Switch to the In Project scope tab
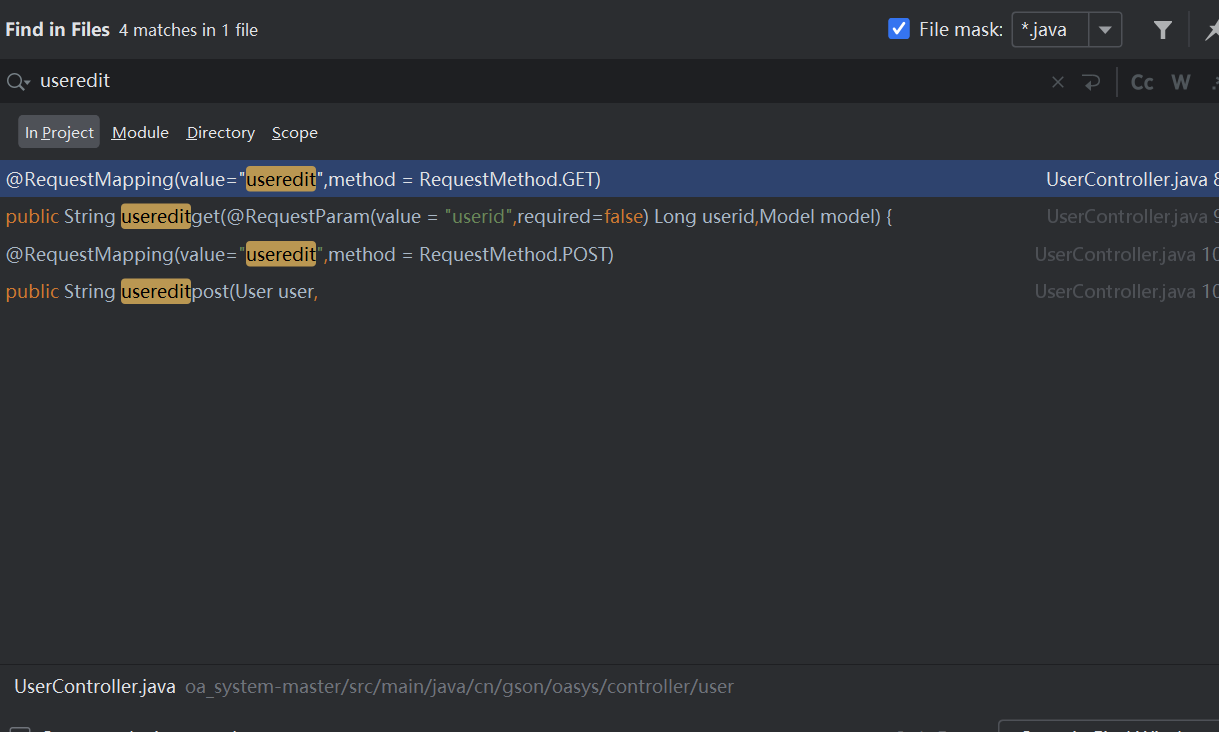This screenshot has width=1219, height=732. pyautogui.click(x=59, y=132)
